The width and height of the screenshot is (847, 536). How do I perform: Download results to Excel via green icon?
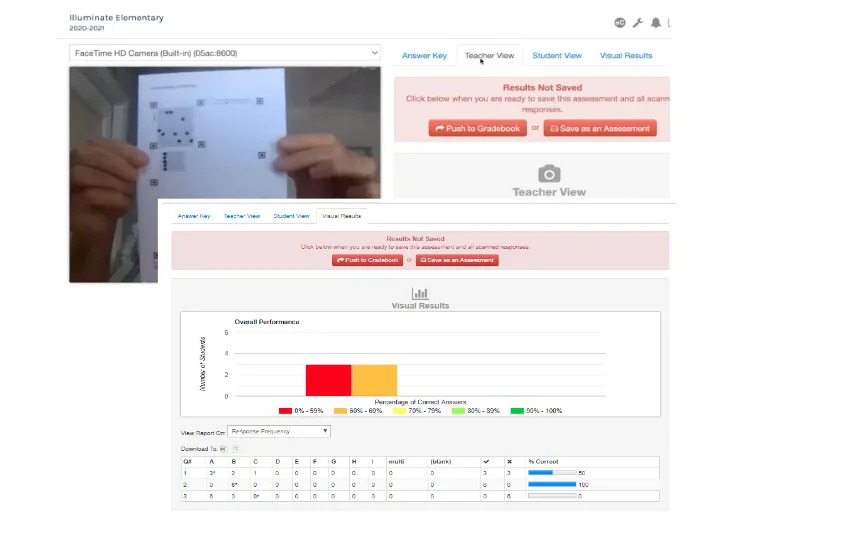tap(223, 449)
